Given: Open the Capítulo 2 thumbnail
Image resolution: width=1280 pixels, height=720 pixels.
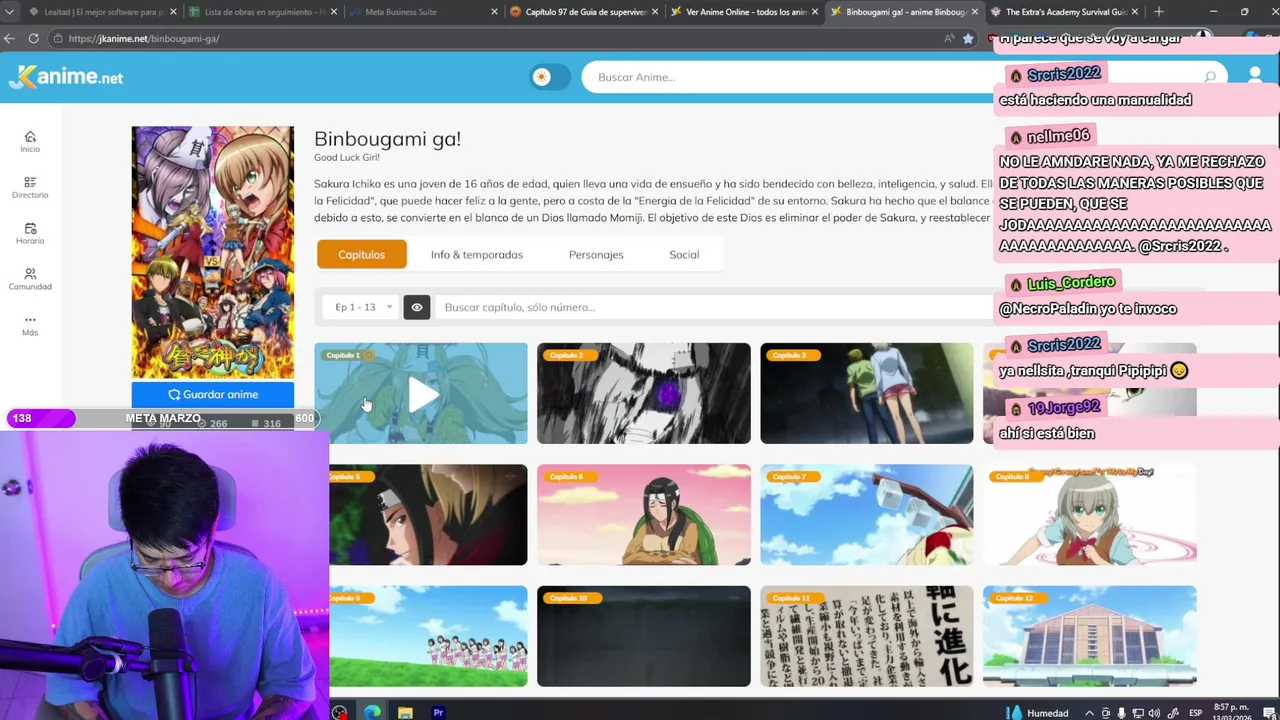Looking at the screenshot, I should [x=643, y=393].
